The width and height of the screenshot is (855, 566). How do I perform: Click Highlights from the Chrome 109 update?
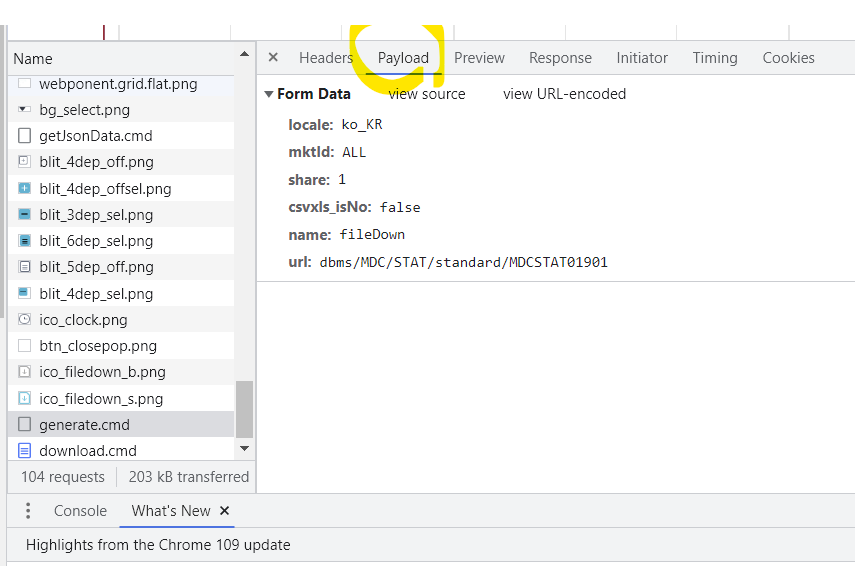coord(158,545)
